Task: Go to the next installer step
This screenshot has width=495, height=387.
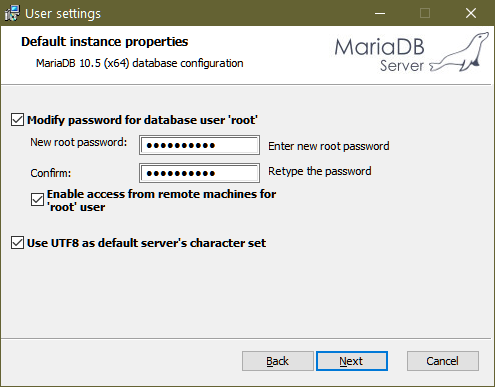Action: click(x=352, y=361)
